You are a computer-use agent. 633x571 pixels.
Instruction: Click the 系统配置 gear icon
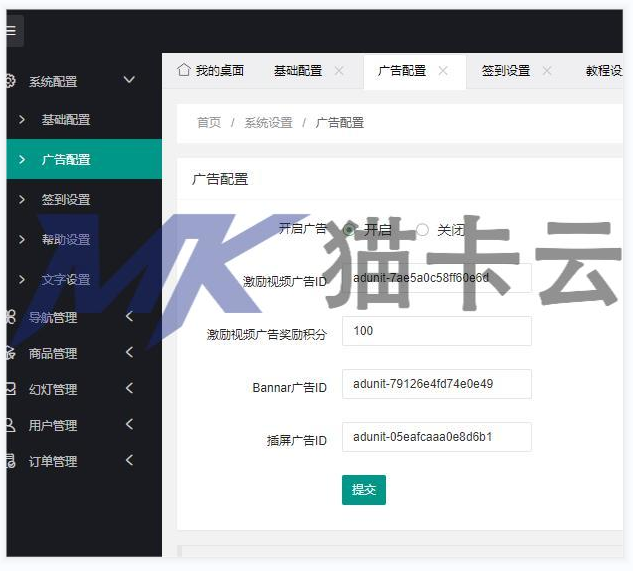point(10,81)
